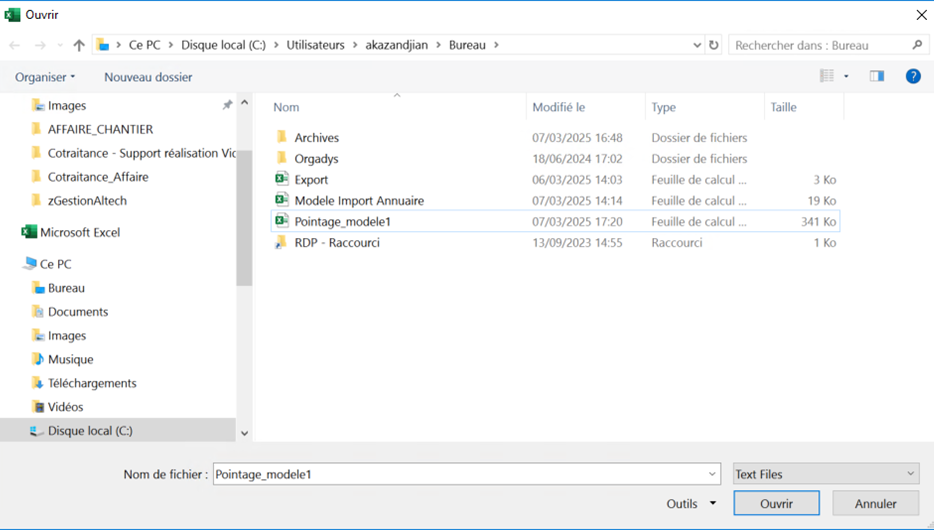Select Disque local (C:) in sidebar
Image resolution: width=934 pixels, height=530 pixels.
[x=90, y=431]
